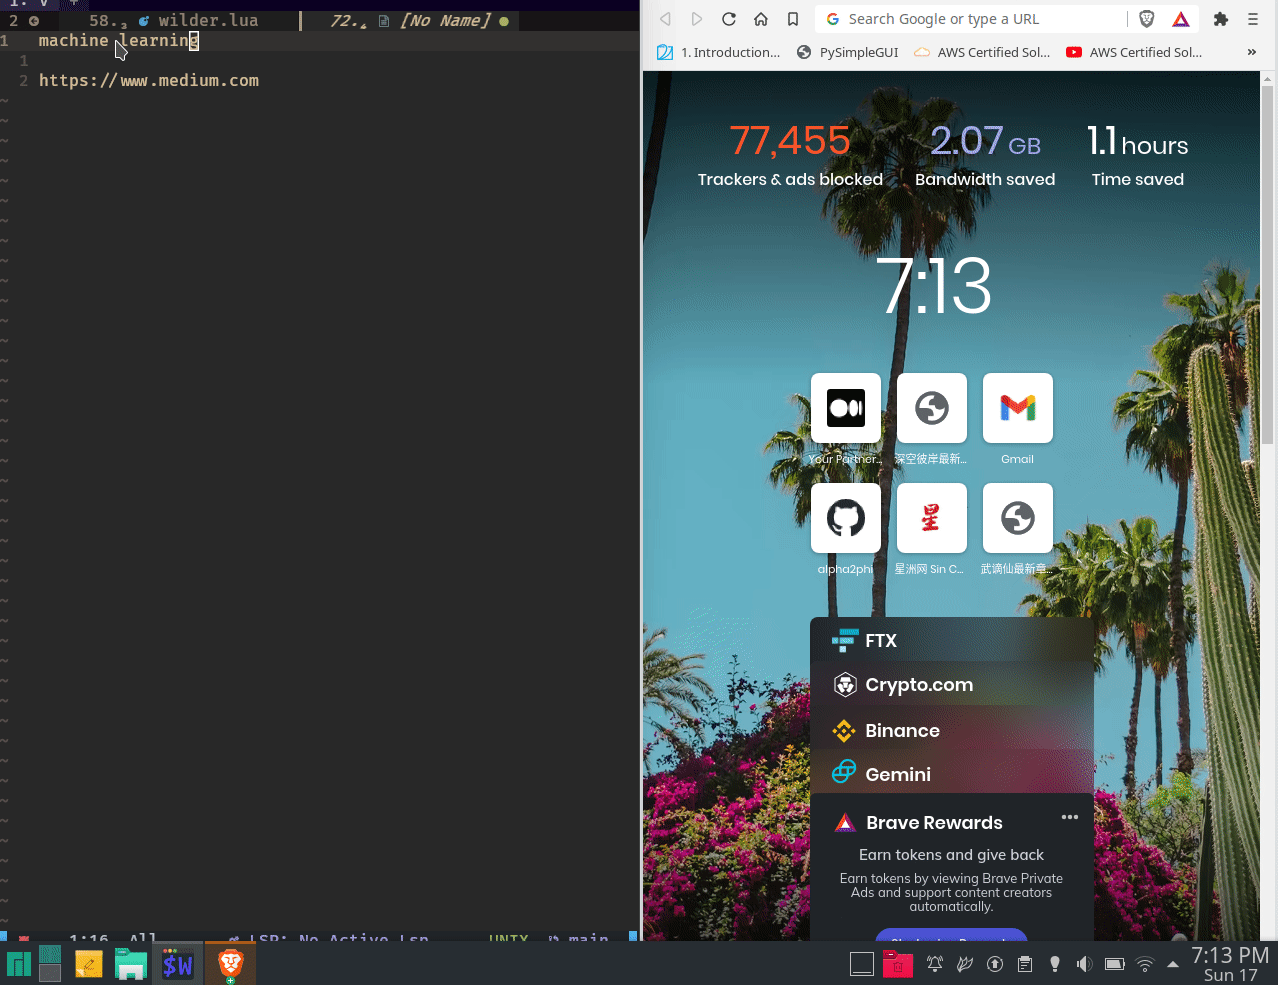Open the browser extensions puzzle icon
This screenshot has height=985, width=1278.
[x=1221, y=19]
